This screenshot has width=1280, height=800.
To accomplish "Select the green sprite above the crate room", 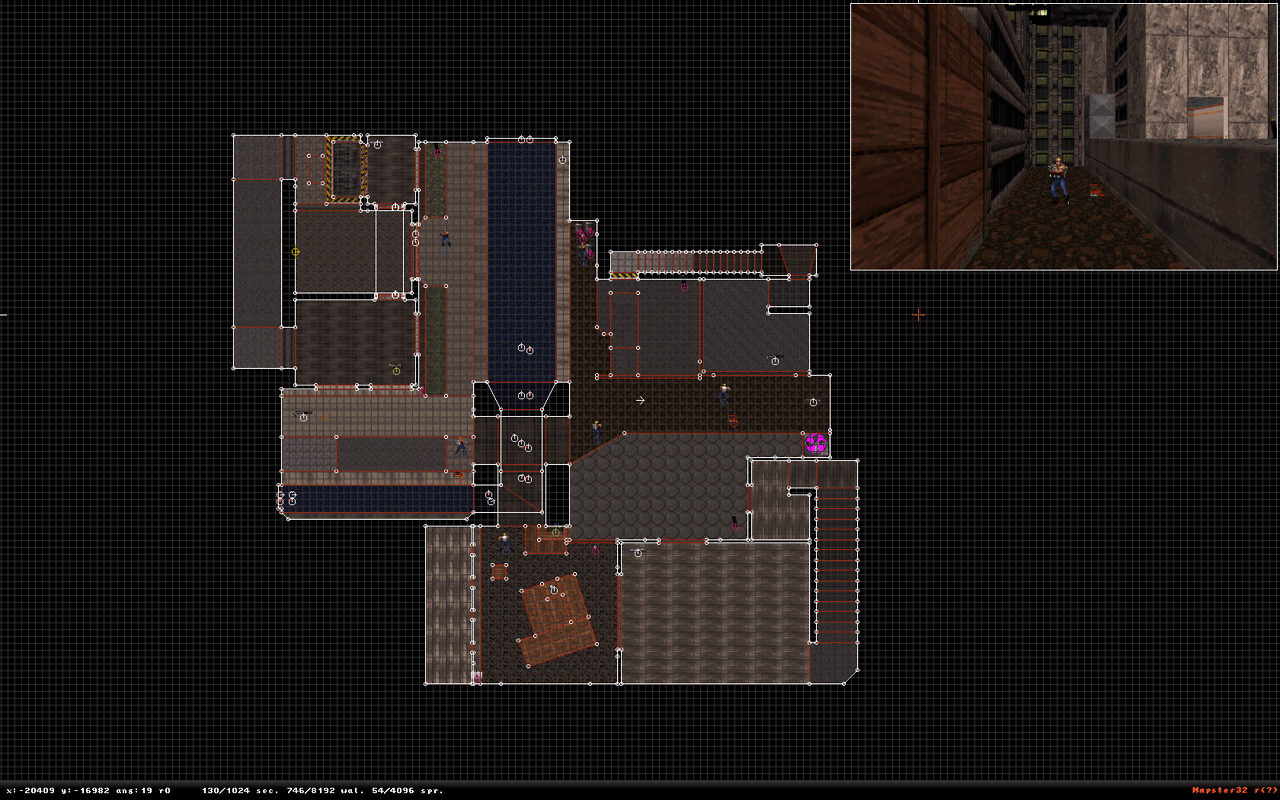I will (555, 533).
